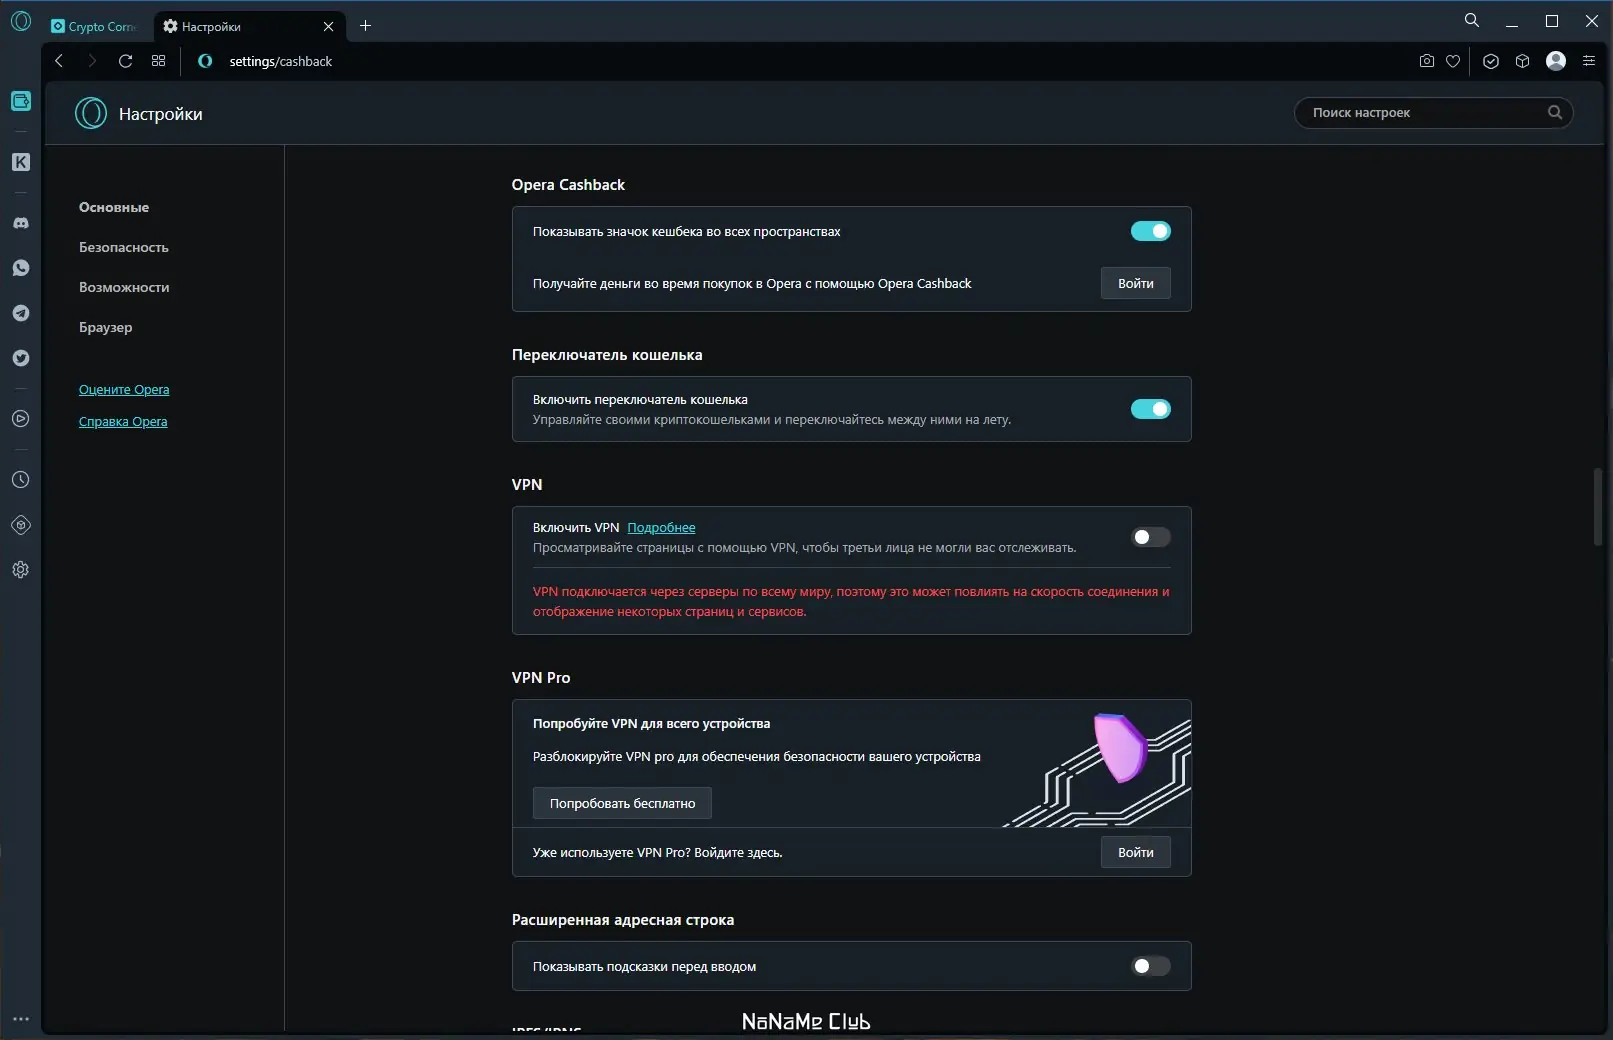Reload the current page

click(x=125, y=61)
